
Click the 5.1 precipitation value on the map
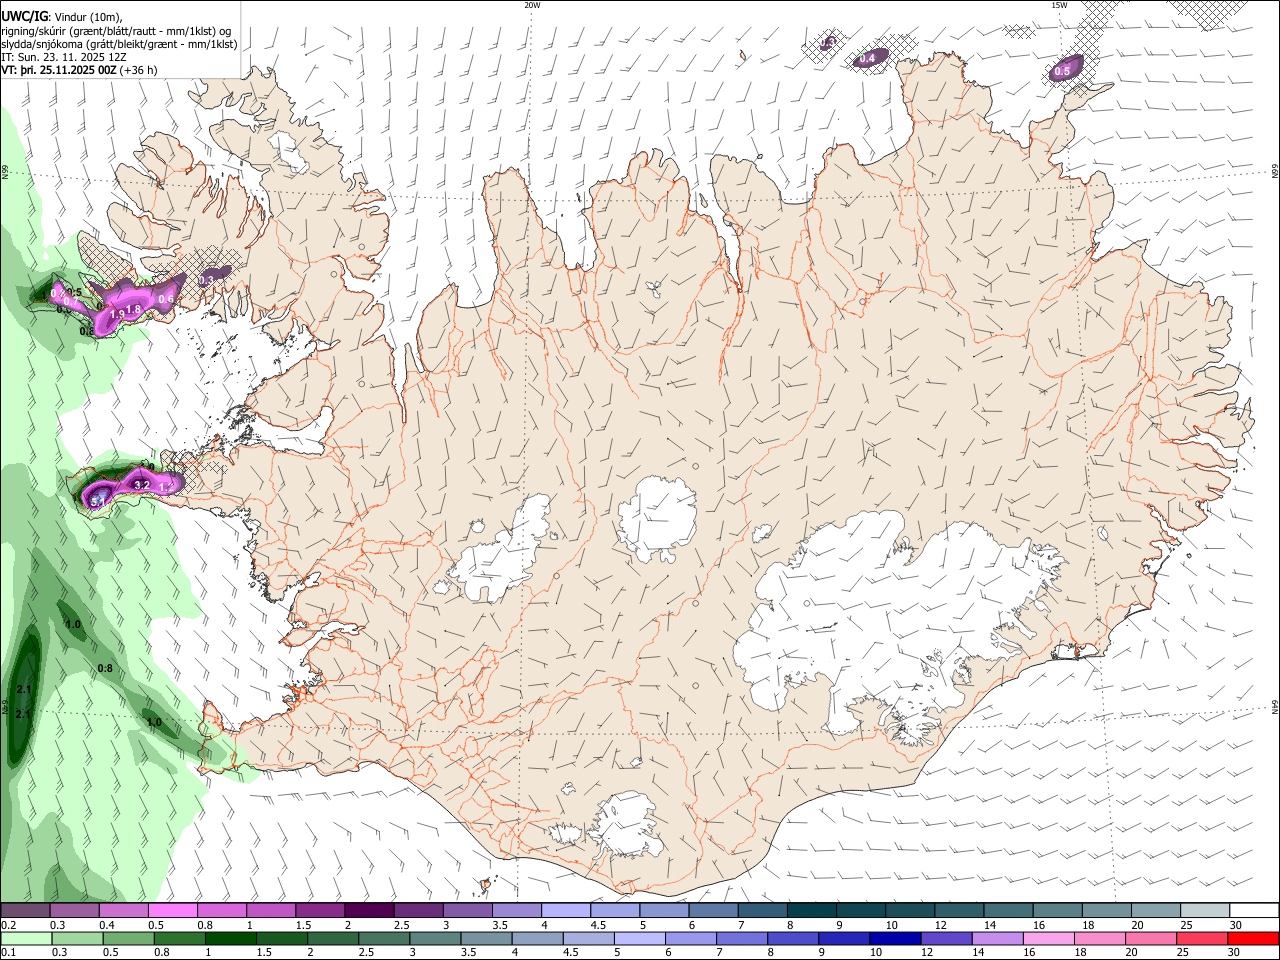(x=99, y=500)
